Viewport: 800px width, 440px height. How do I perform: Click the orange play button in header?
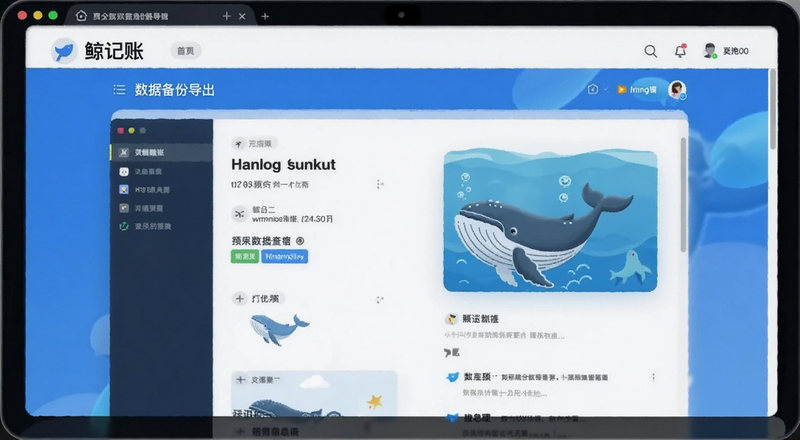coord(621,89)
